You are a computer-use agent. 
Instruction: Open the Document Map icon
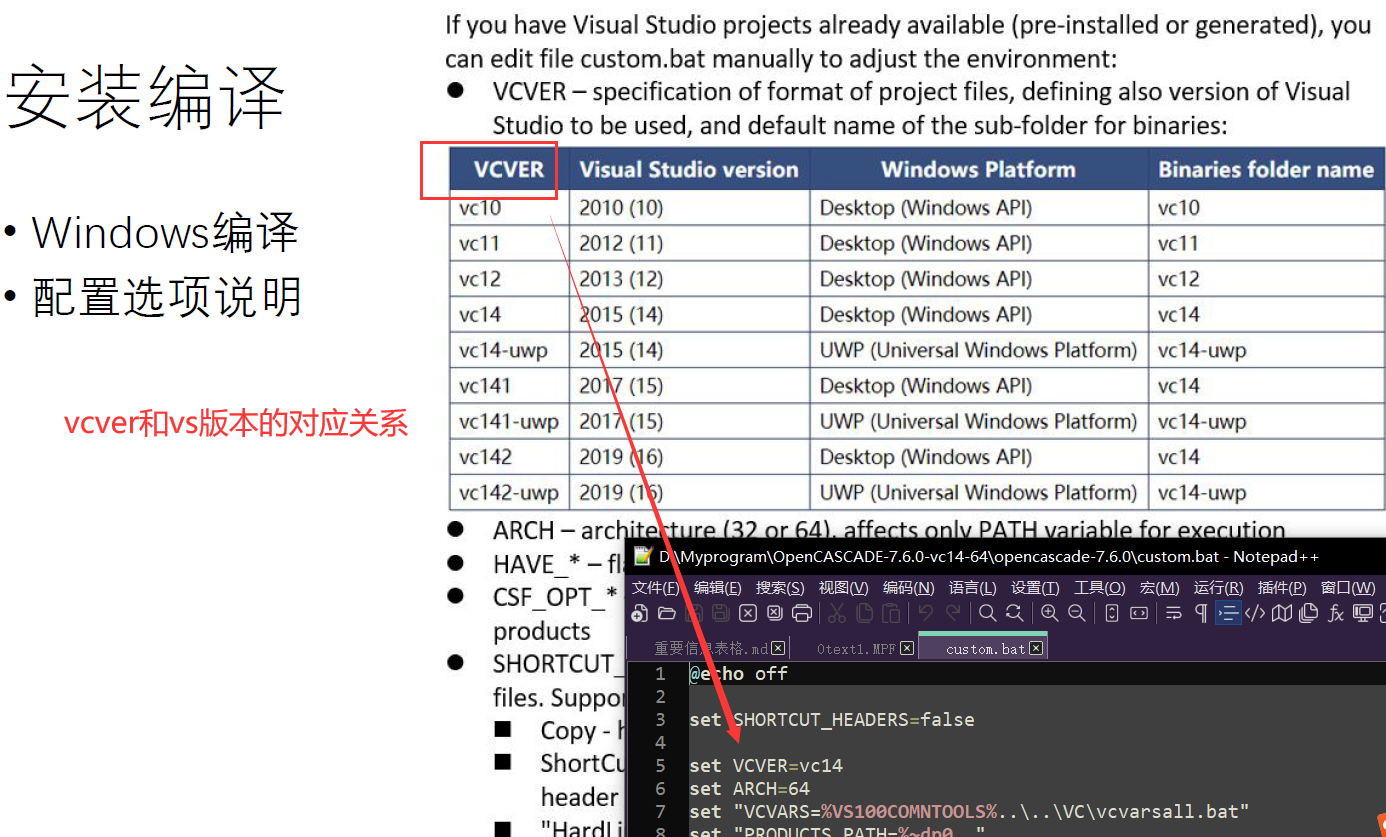click(x=1281, y=613)
